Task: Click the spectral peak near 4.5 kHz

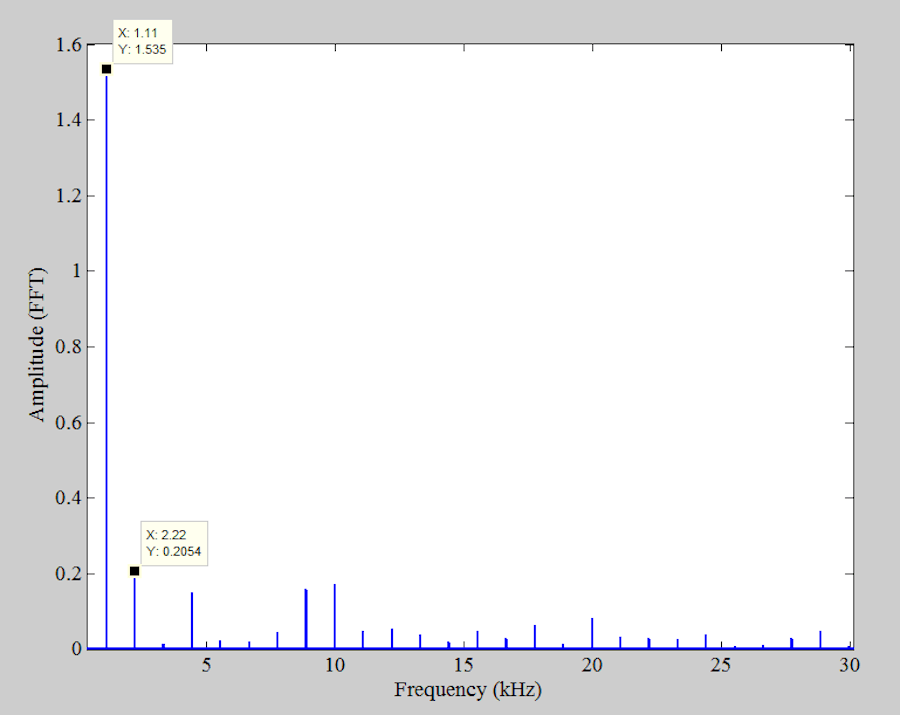Action: coord(192,620)
